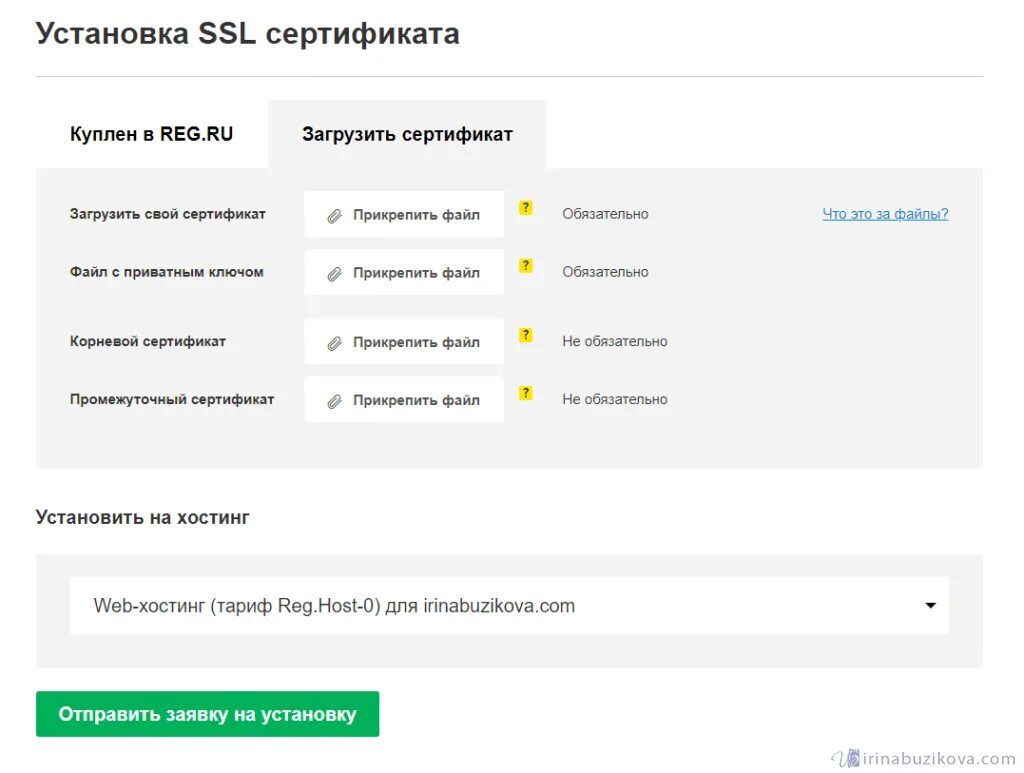
Task: Click yellow help icon beside intermediate certificate row
Action: [526, 393]
